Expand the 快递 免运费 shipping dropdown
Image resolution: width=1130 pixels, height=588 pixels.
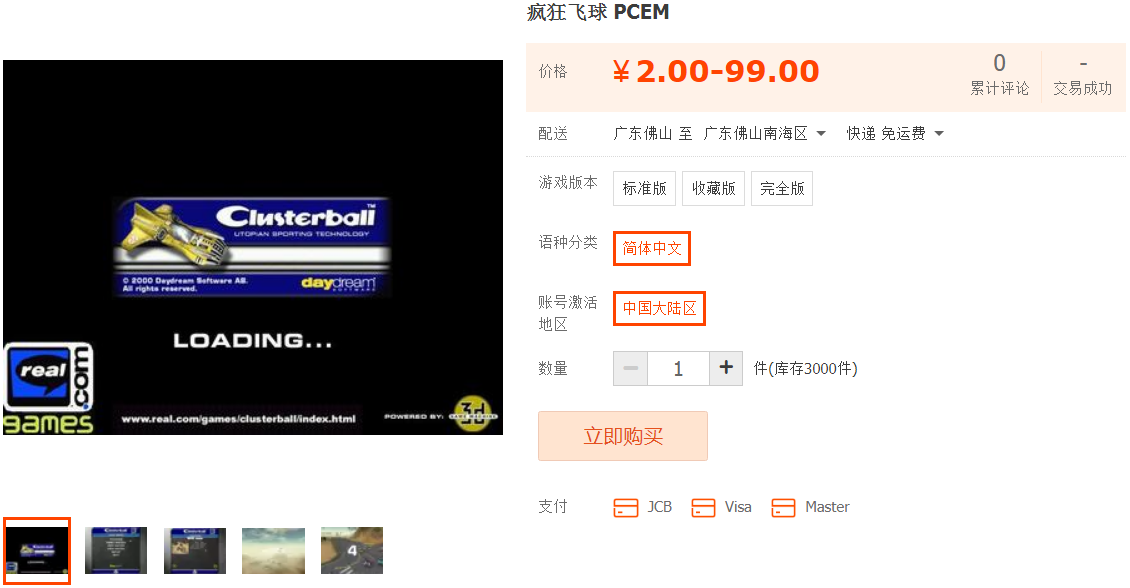[x=895, y=133]
